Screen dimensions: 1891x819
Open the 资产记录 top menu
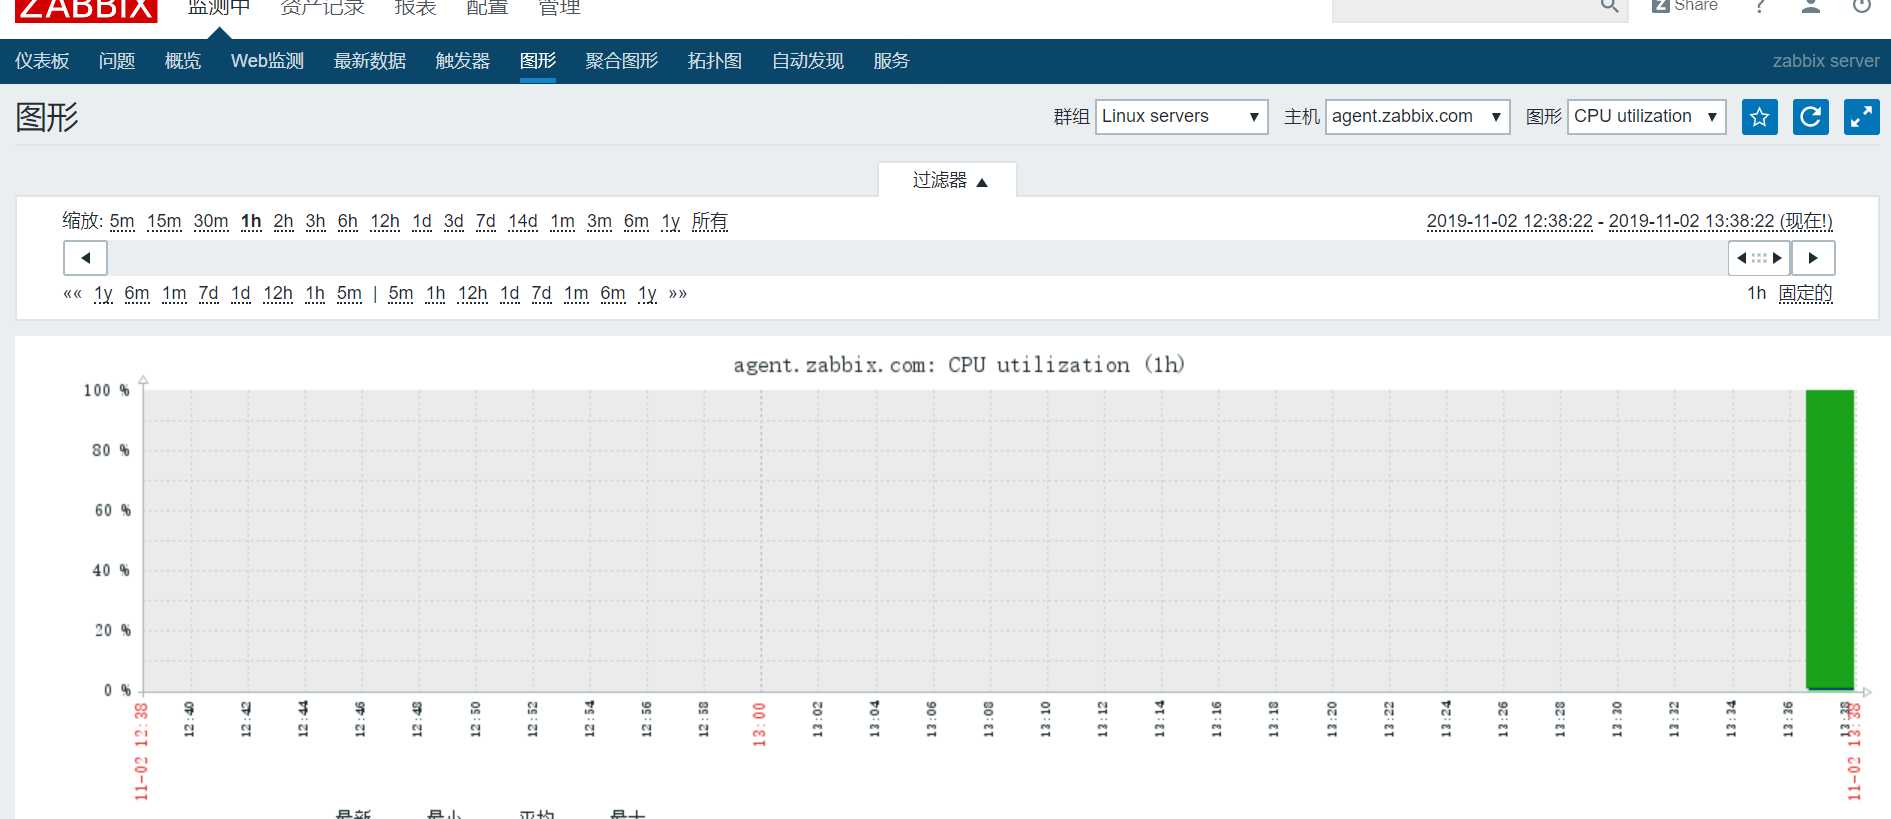click(x=322, y=8)
